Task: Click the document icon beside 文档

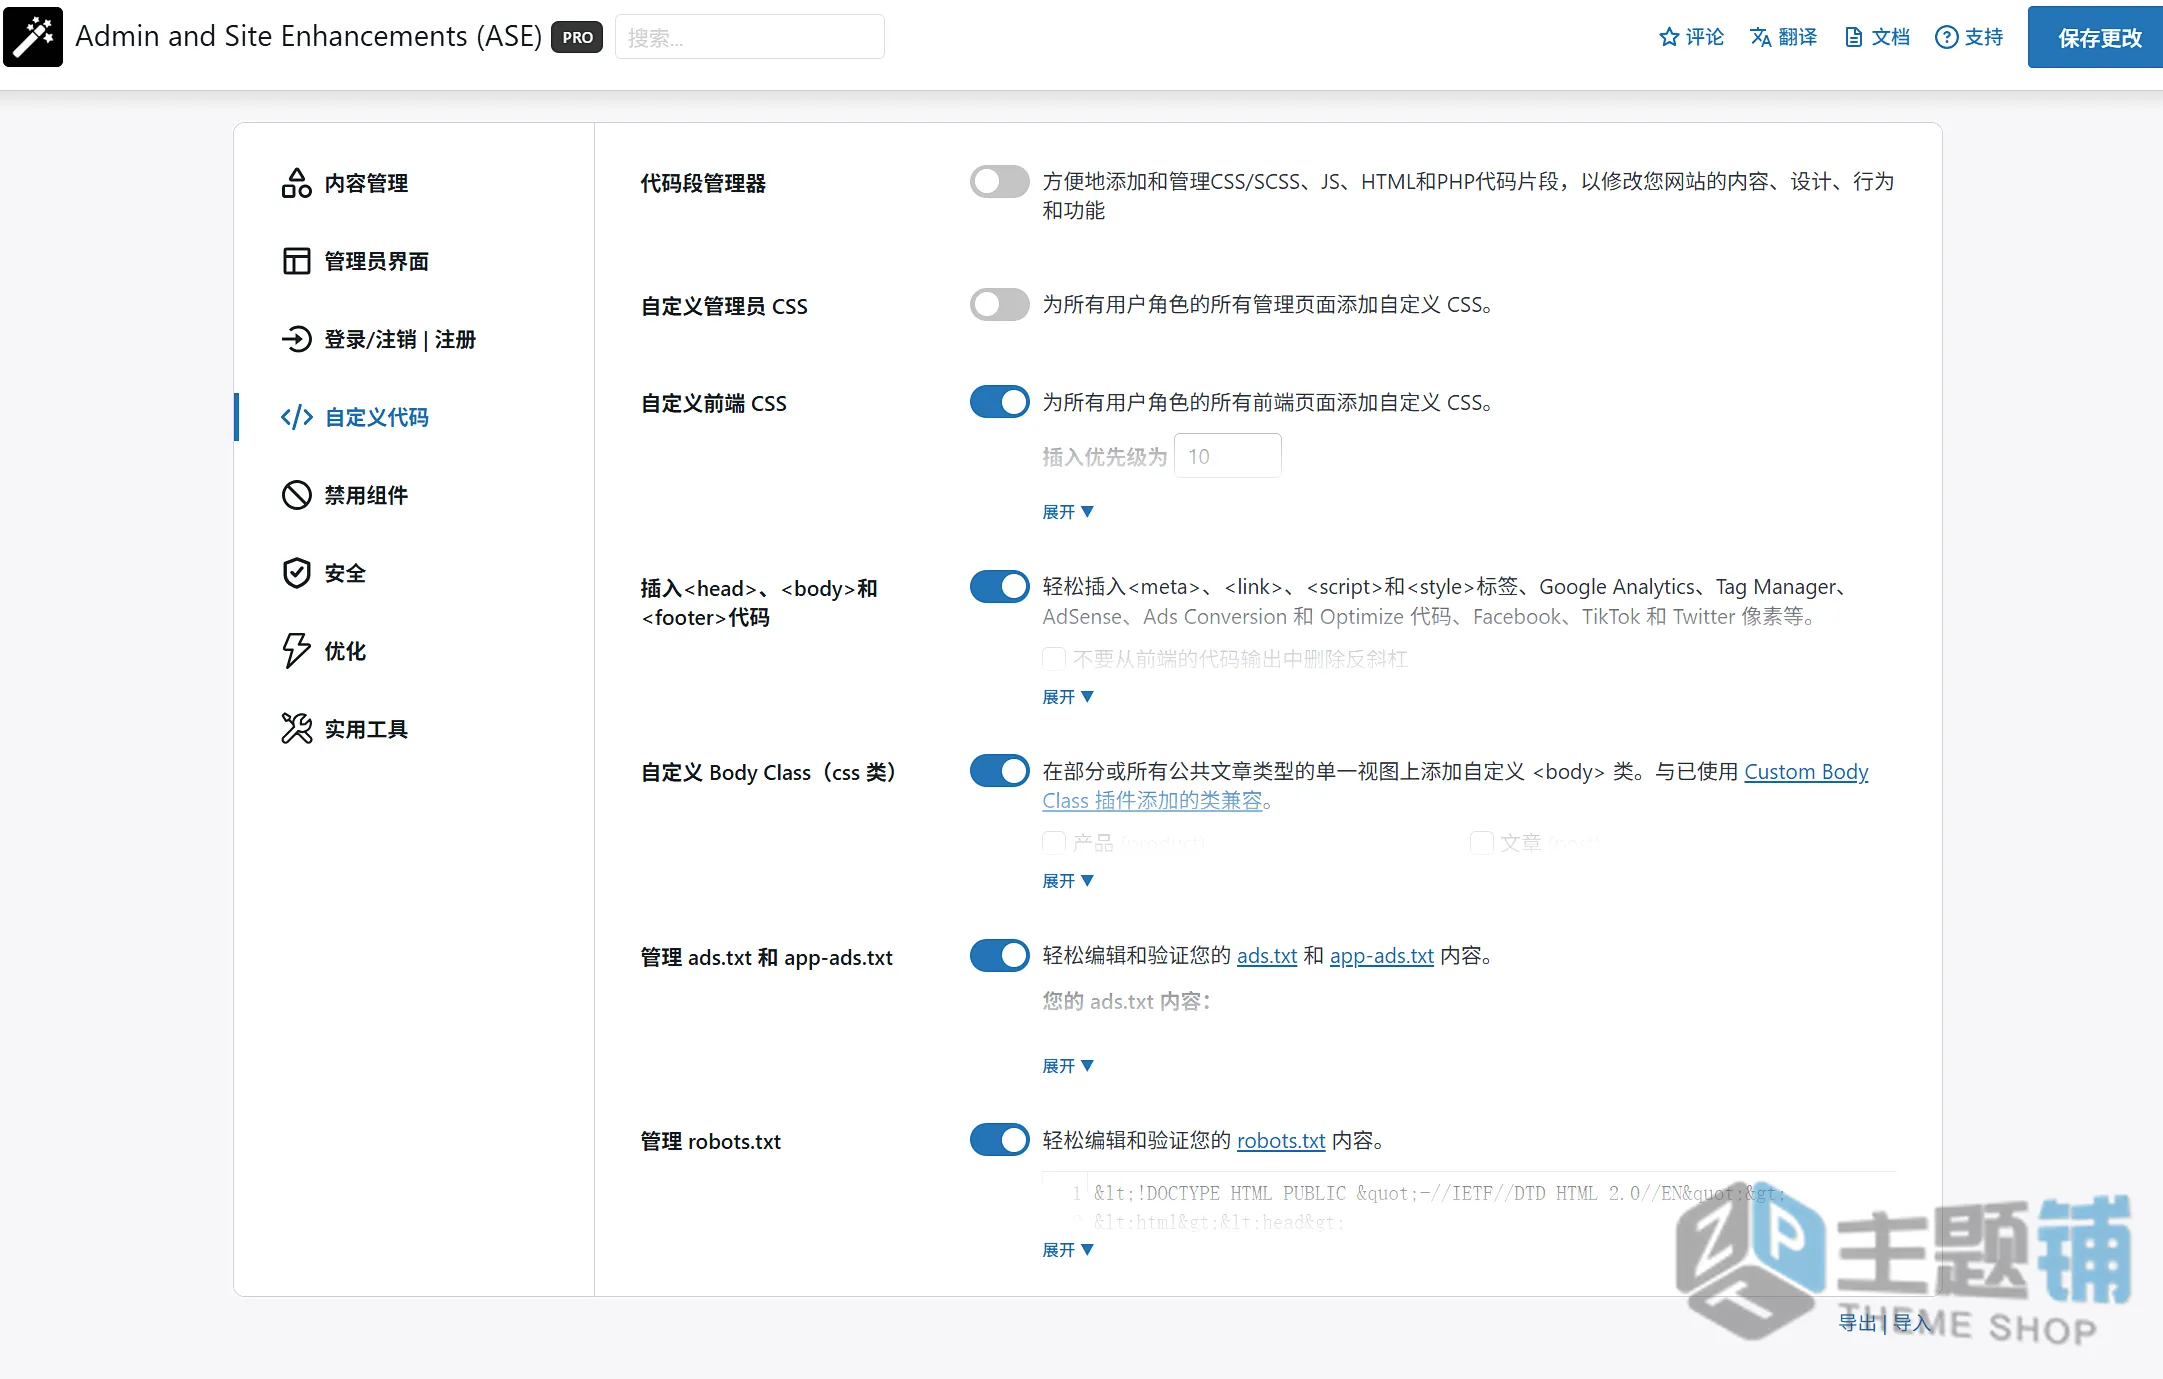Action: point(1854,37)
